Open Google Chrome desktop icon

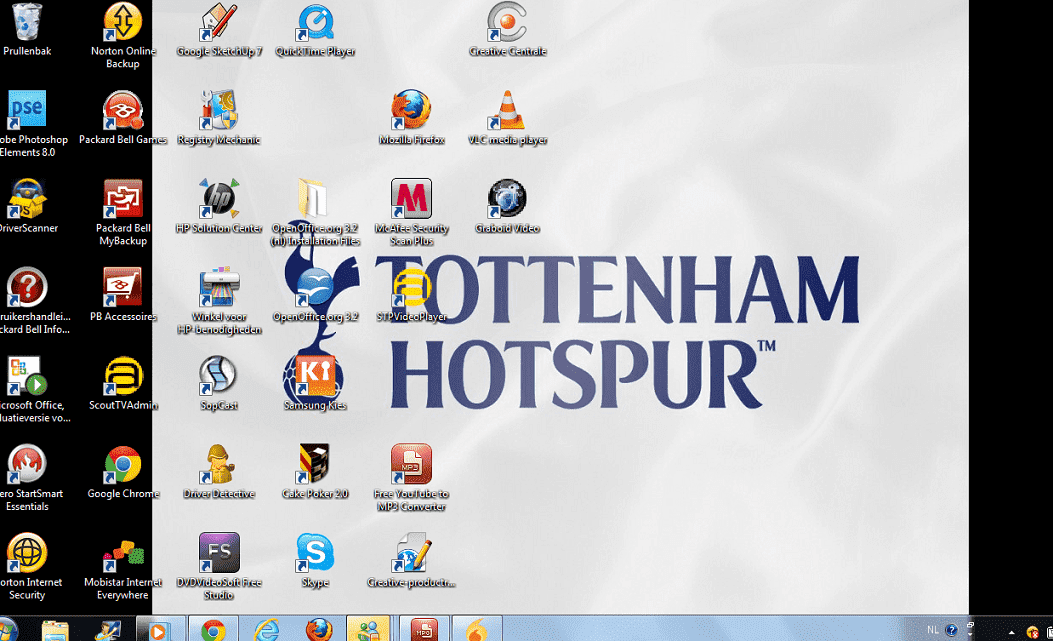click(123, 465)
